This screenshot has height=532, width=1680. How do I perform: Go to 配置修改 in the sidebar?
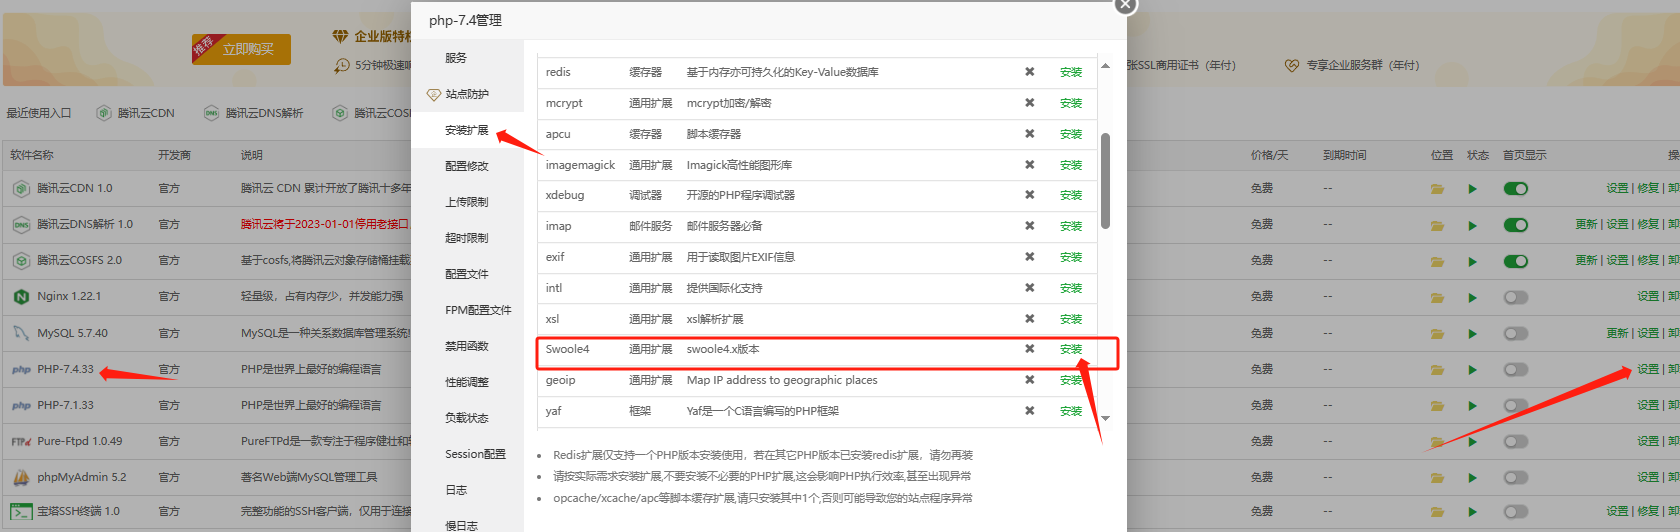(467, 166)
